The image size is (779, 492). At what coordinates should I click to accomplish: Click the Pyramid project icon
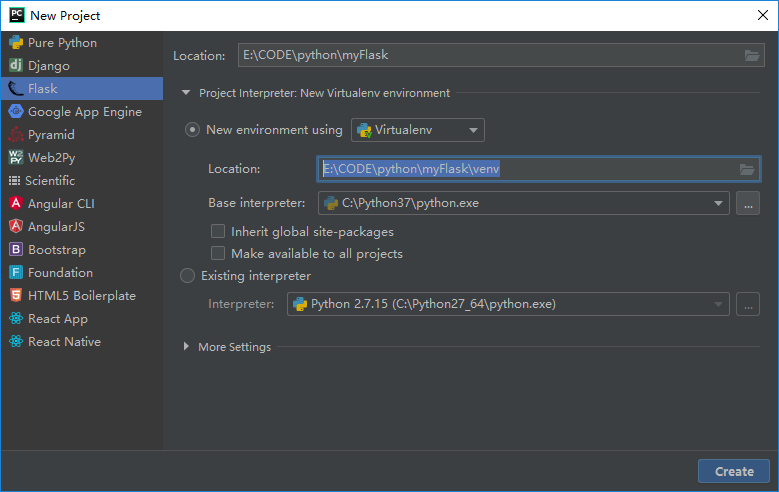16,134
